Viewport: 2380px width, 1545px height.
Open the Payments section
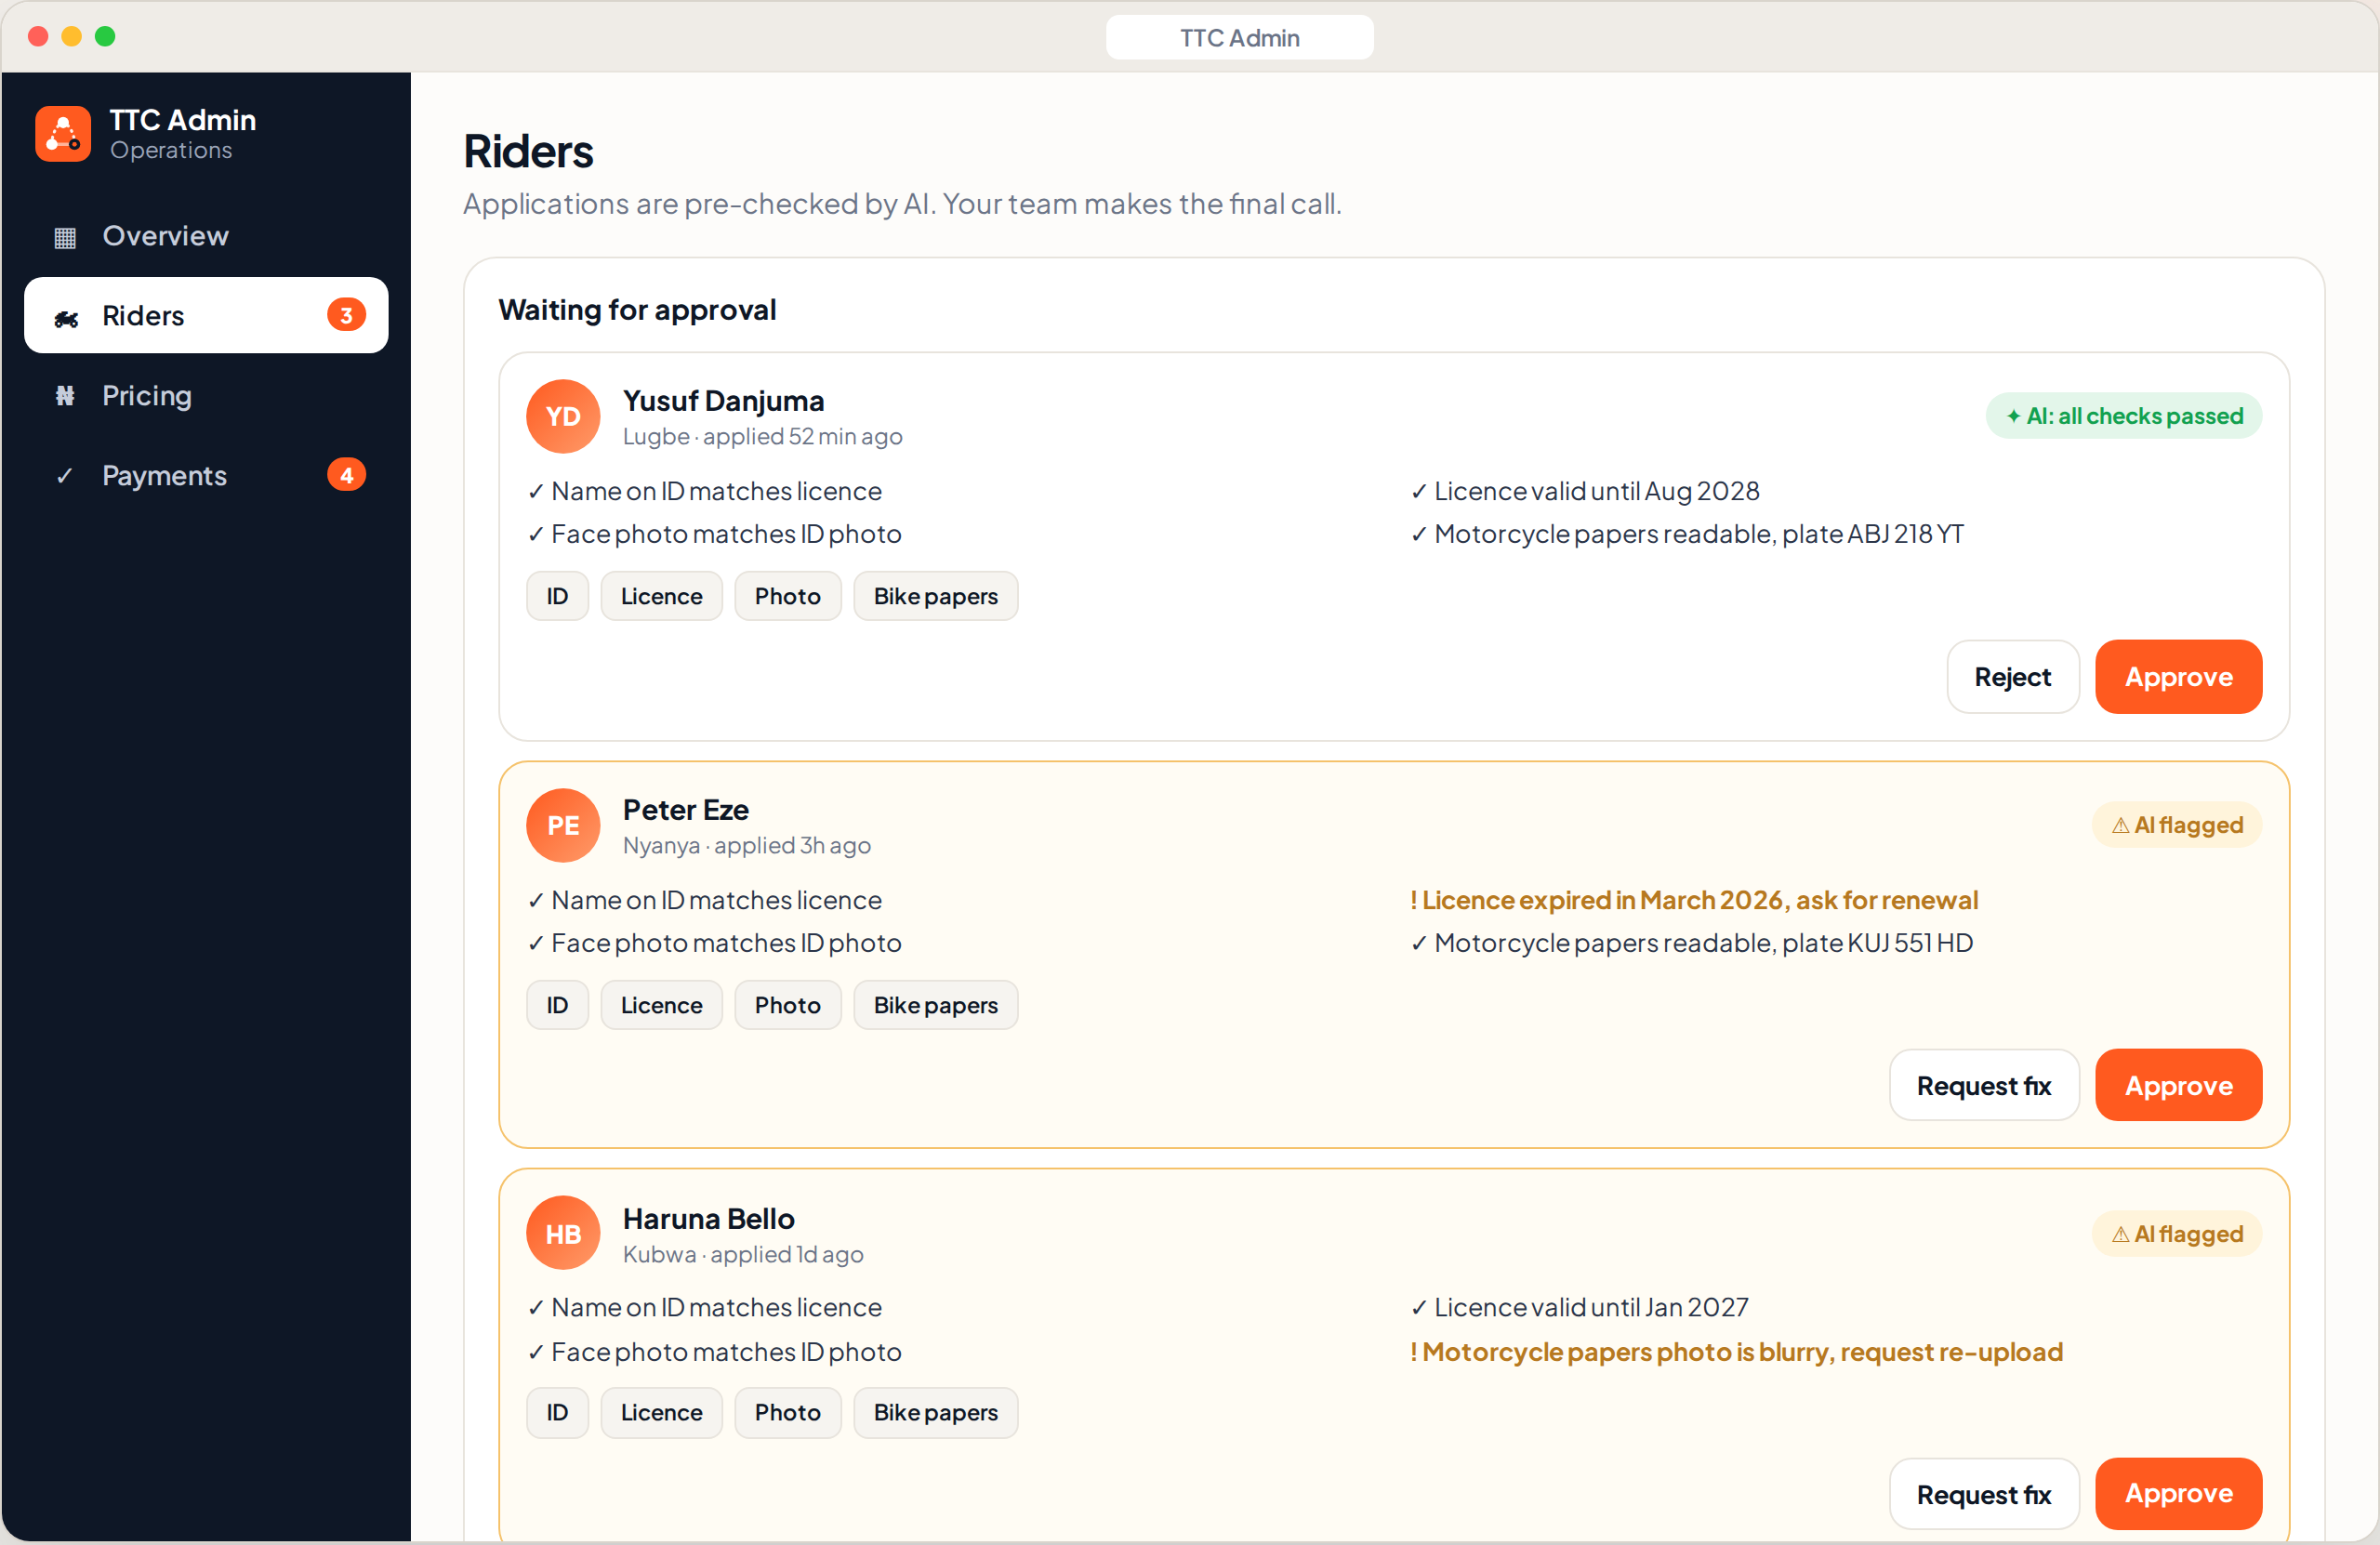pos(206,476)
